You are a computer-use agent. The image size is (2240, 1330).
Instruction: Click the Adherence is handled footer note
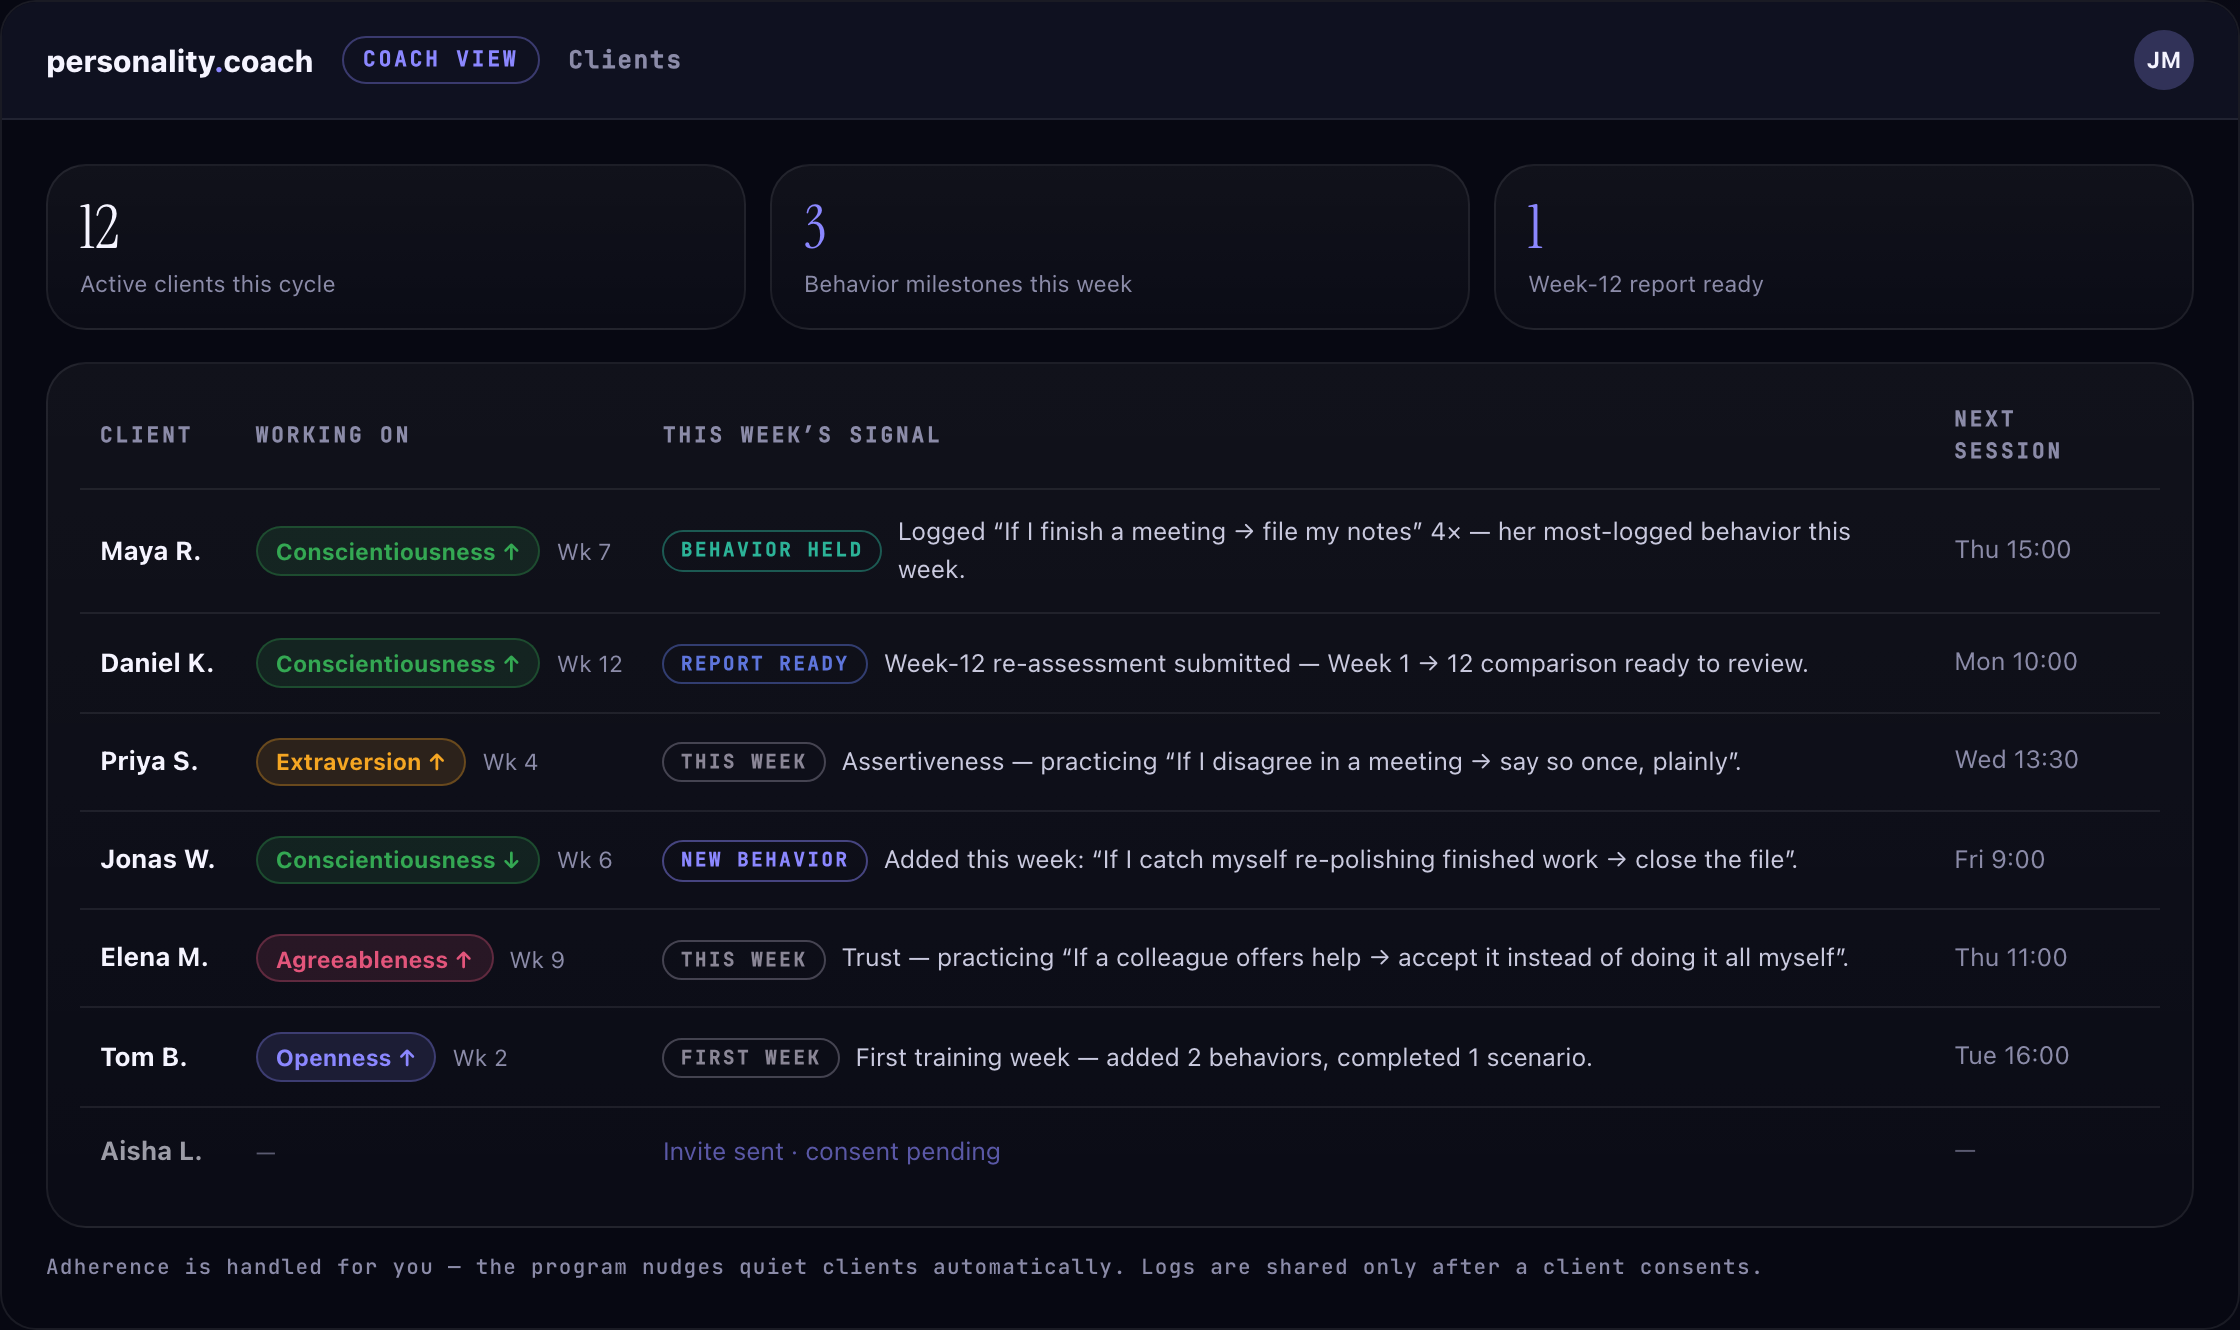[904, 1267]
